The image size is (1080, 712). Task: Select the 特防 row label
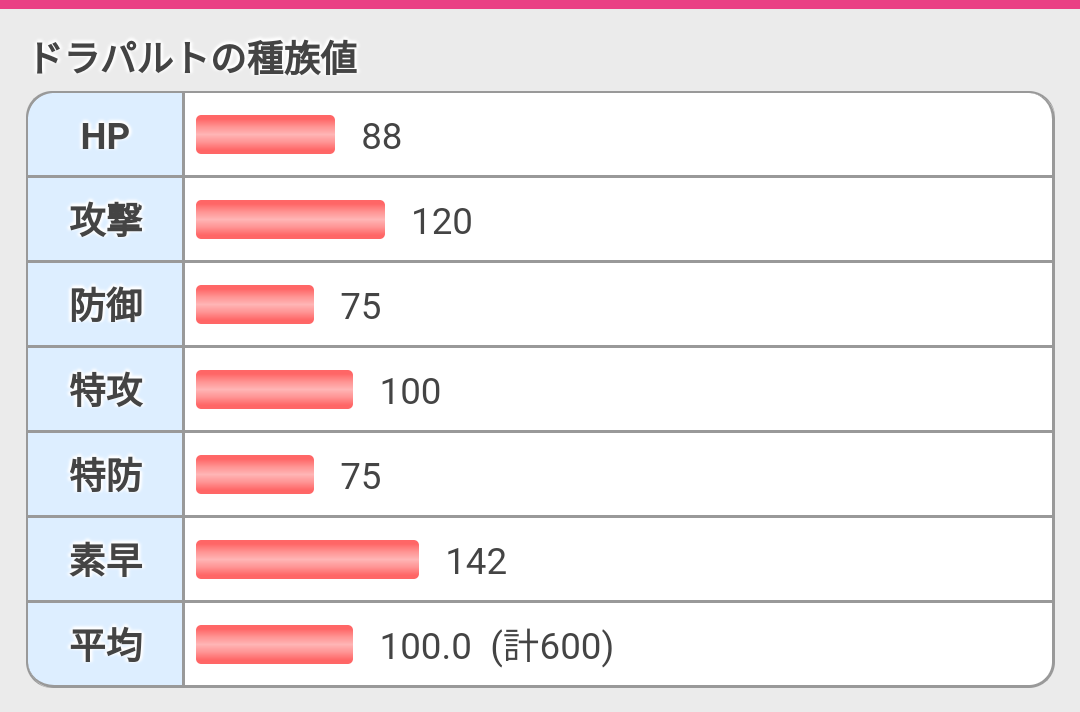(x=106, y=475)
